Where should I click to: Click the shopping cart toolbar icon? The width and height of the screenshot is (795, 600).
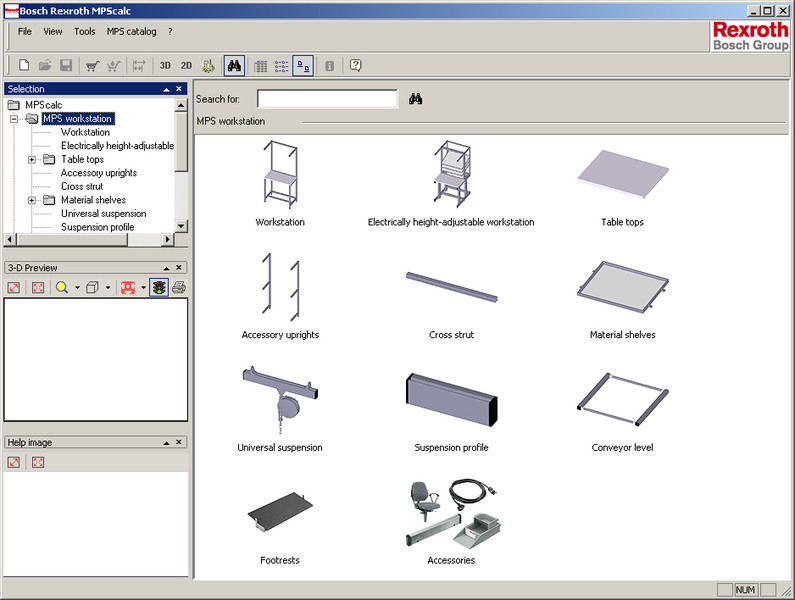point(92,66)
